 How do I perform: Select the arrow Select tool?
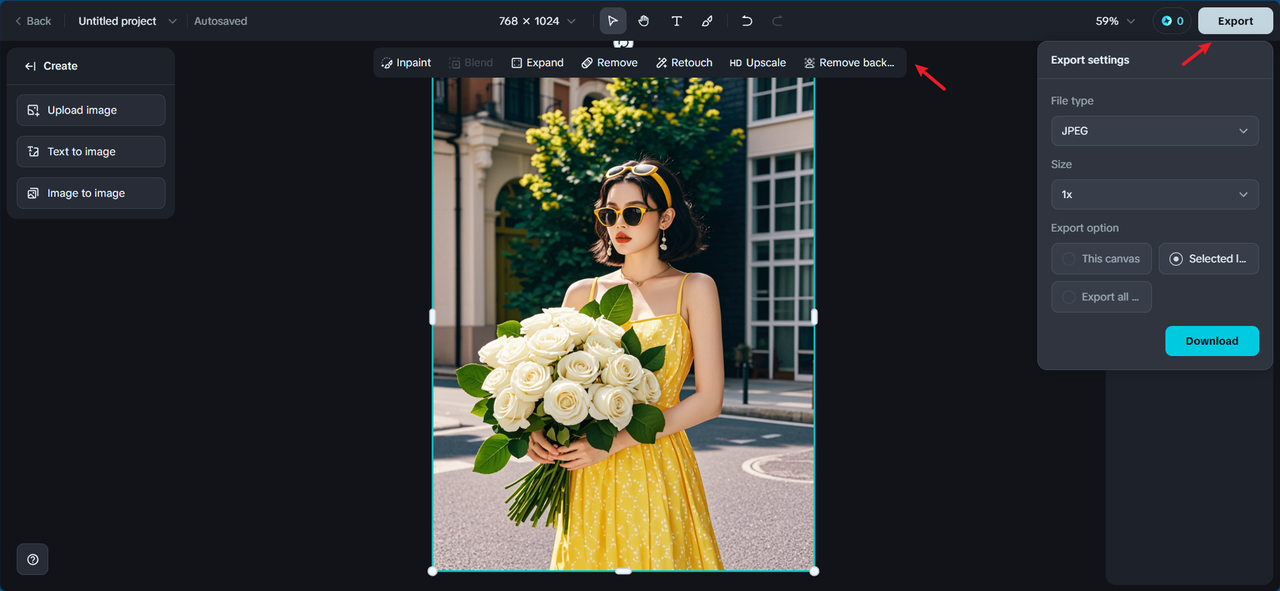coord(613,21)
